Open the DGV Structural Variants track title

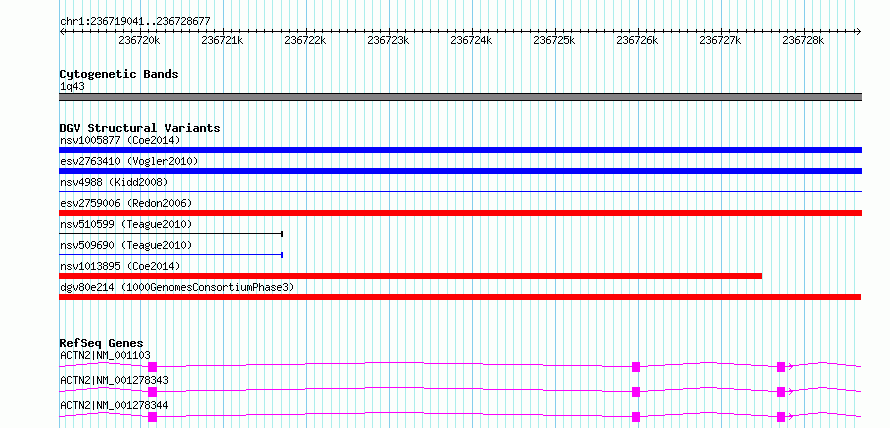click(140, 128)
